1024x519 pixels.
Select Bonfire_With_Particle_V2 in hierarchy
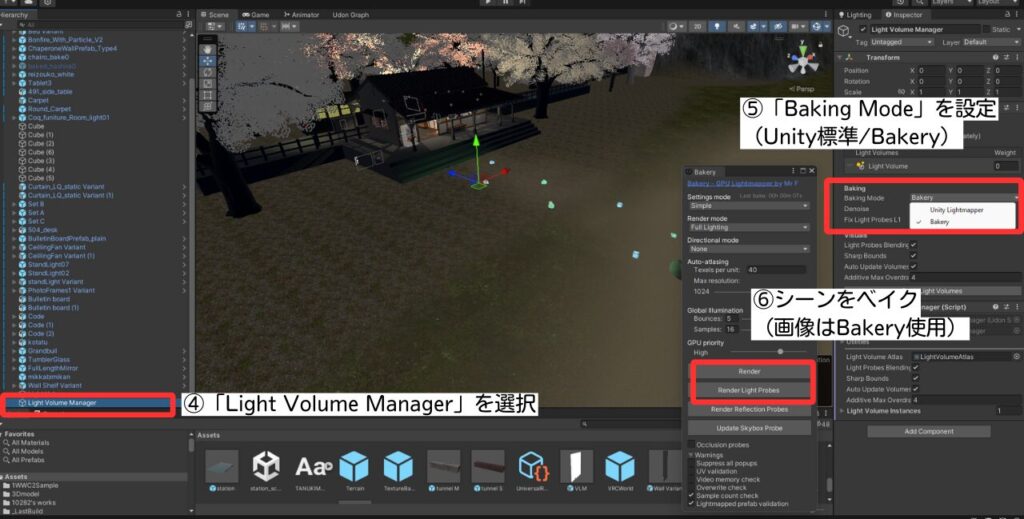click(x=65, y=40)
